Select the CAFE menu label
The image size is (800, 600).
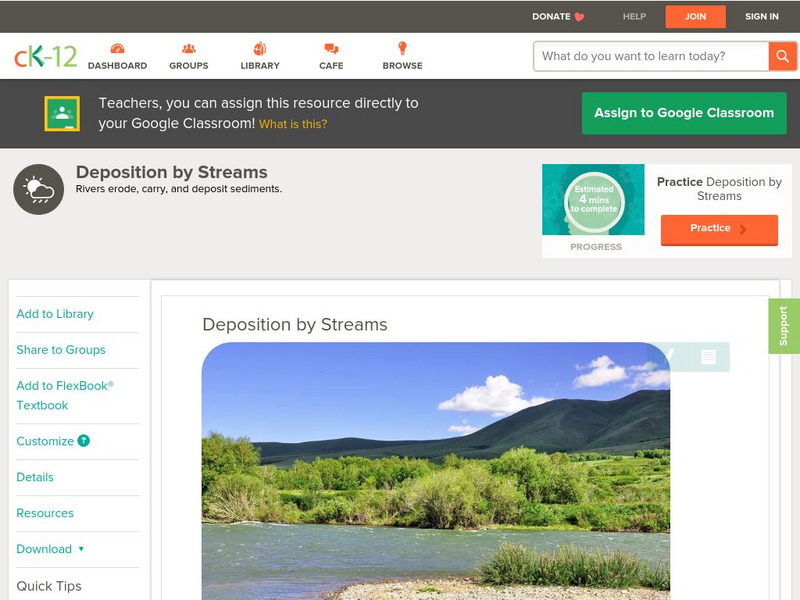click(331, 66)
